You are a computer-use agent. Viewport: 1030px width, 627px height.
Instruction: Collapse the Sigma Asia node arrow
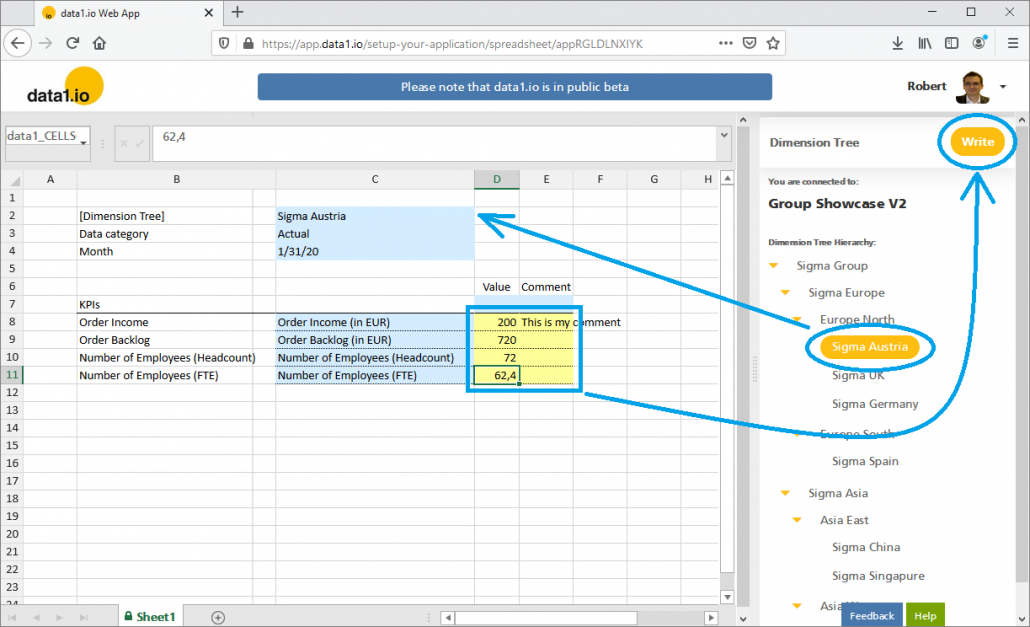786,493
